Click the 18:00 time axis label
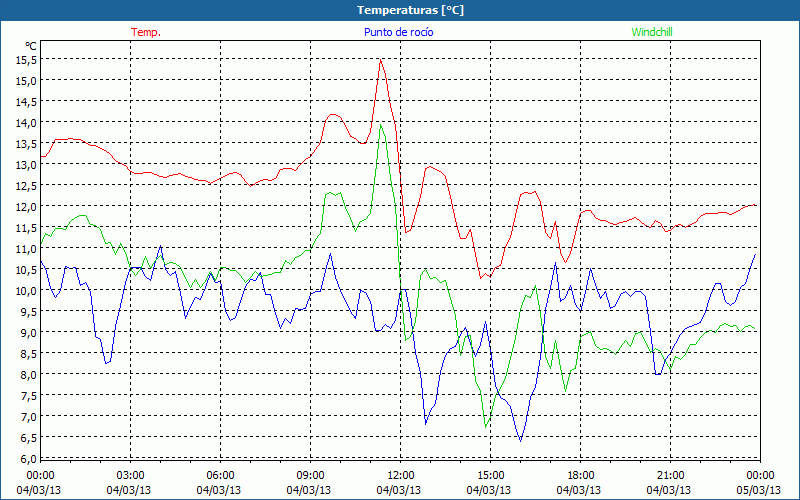Image resolution: width=800 pixels, height=500 pixels. [581, 476]
